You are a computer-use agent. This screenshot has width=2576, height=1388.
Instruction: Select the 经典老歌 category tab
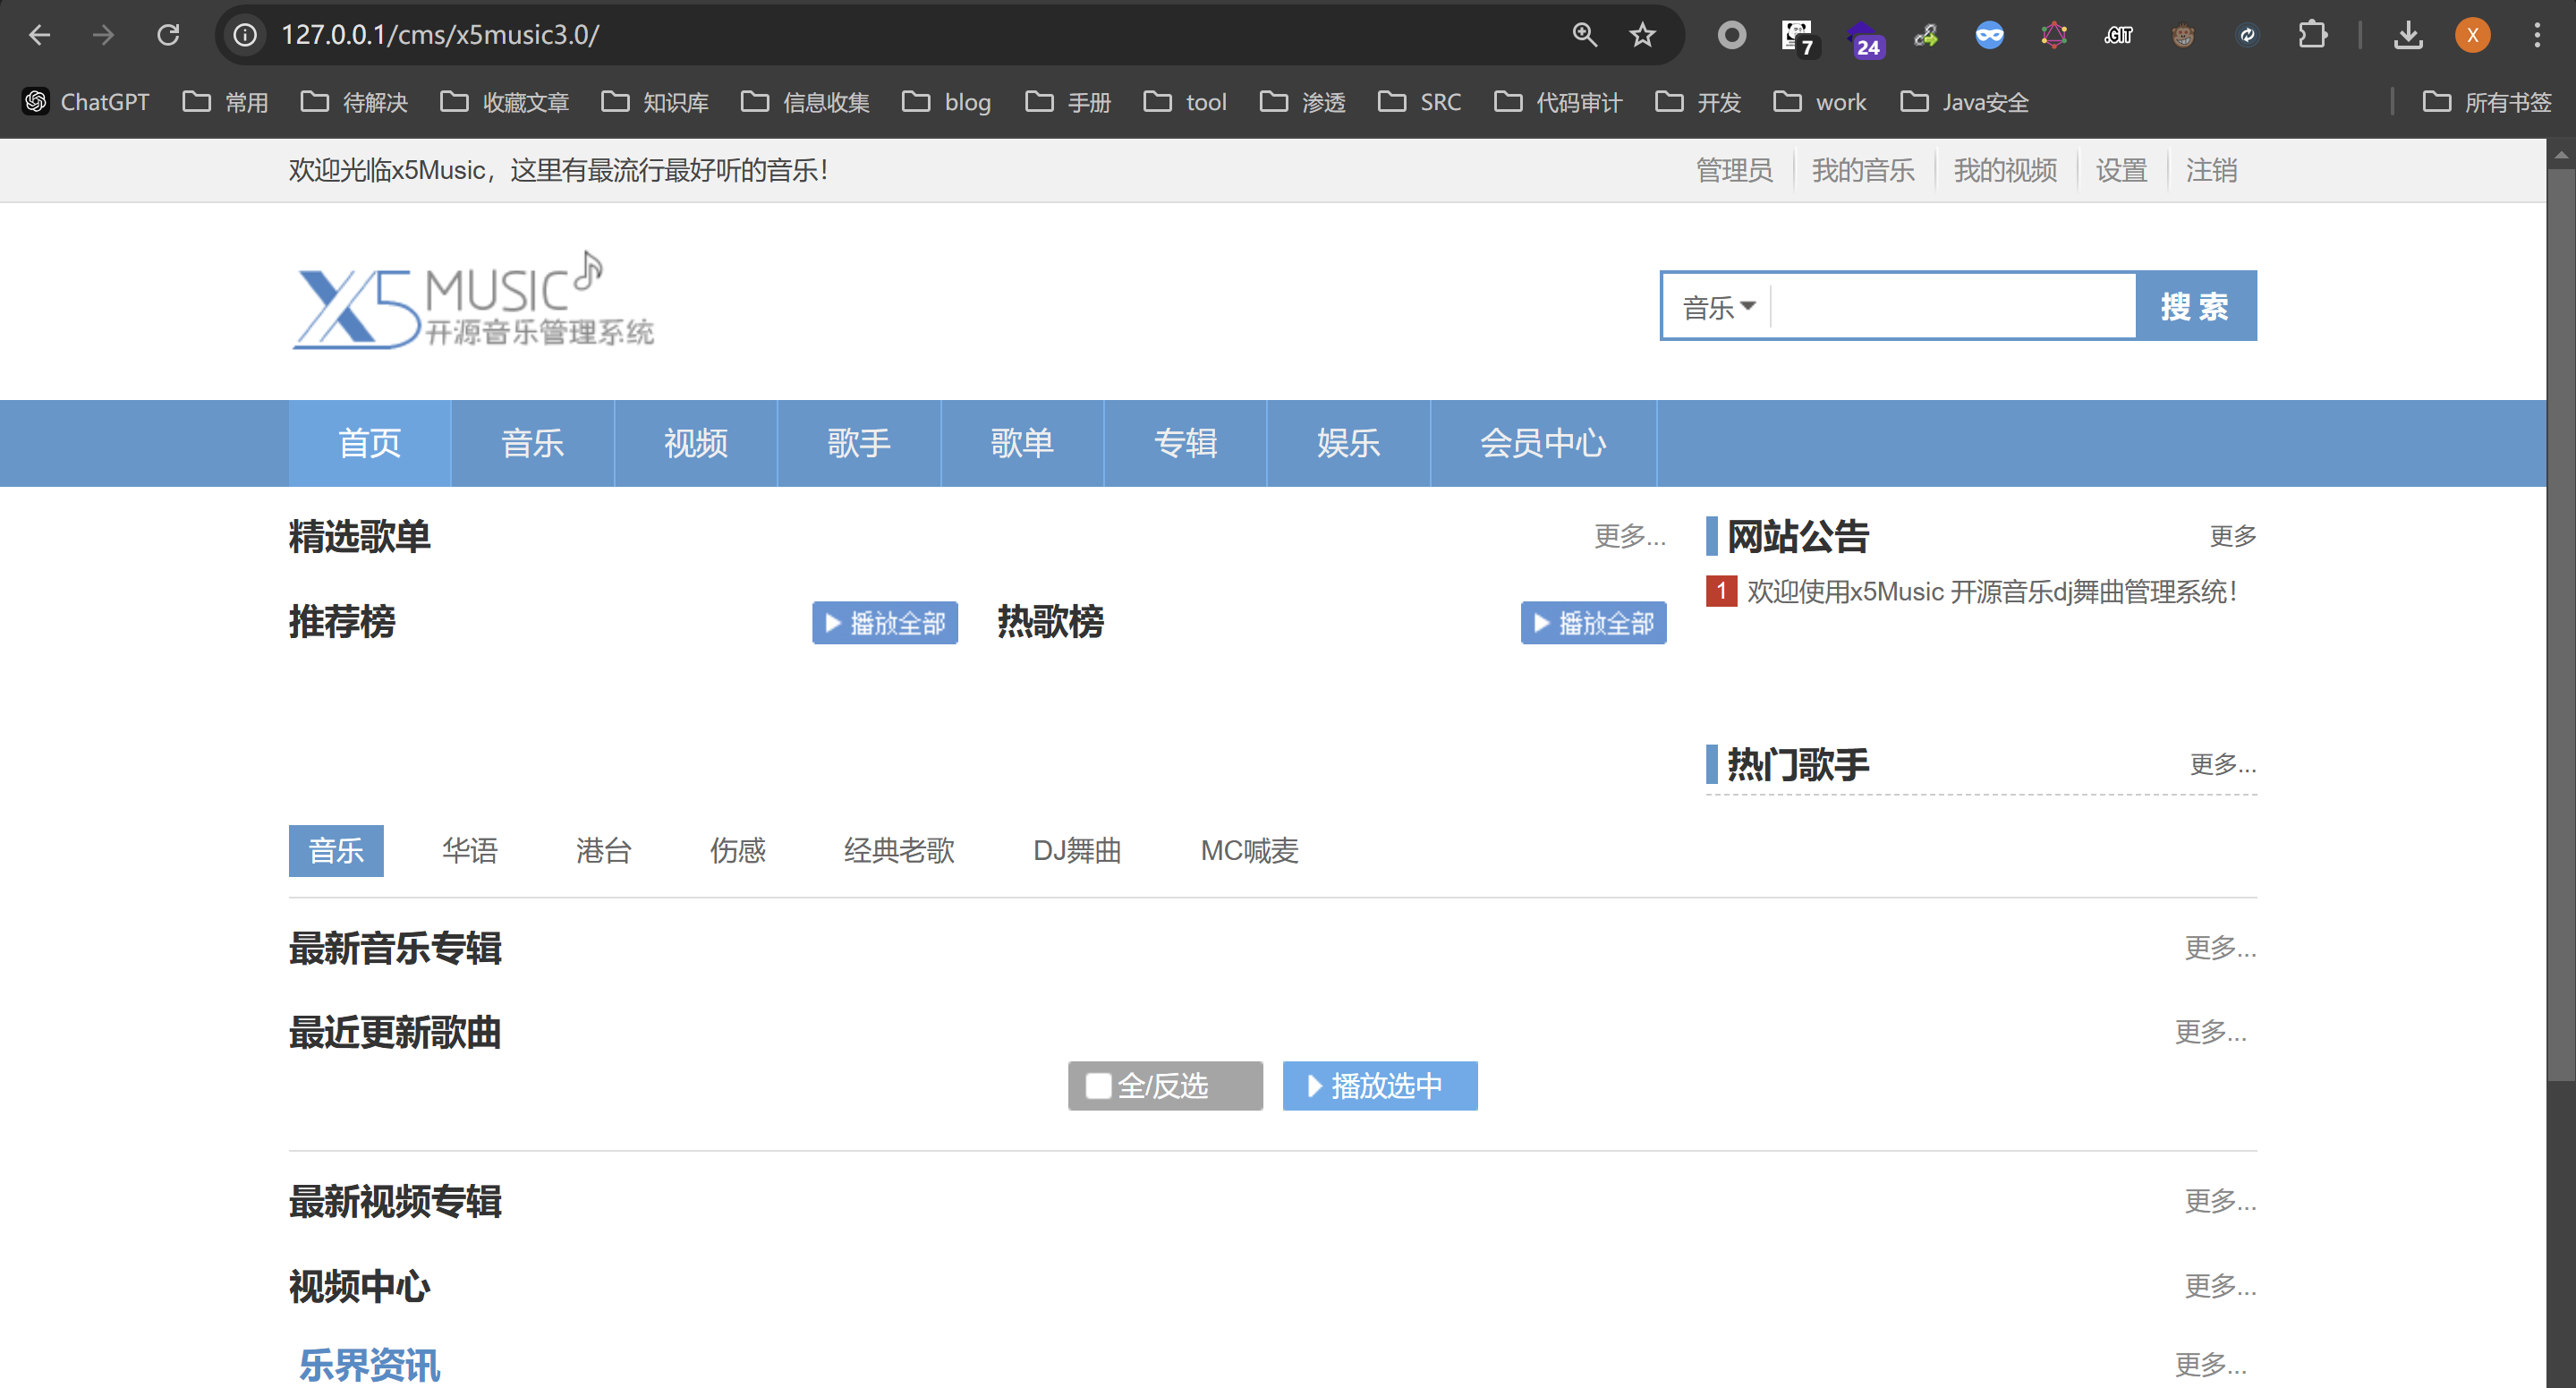(x=899, y=851)
